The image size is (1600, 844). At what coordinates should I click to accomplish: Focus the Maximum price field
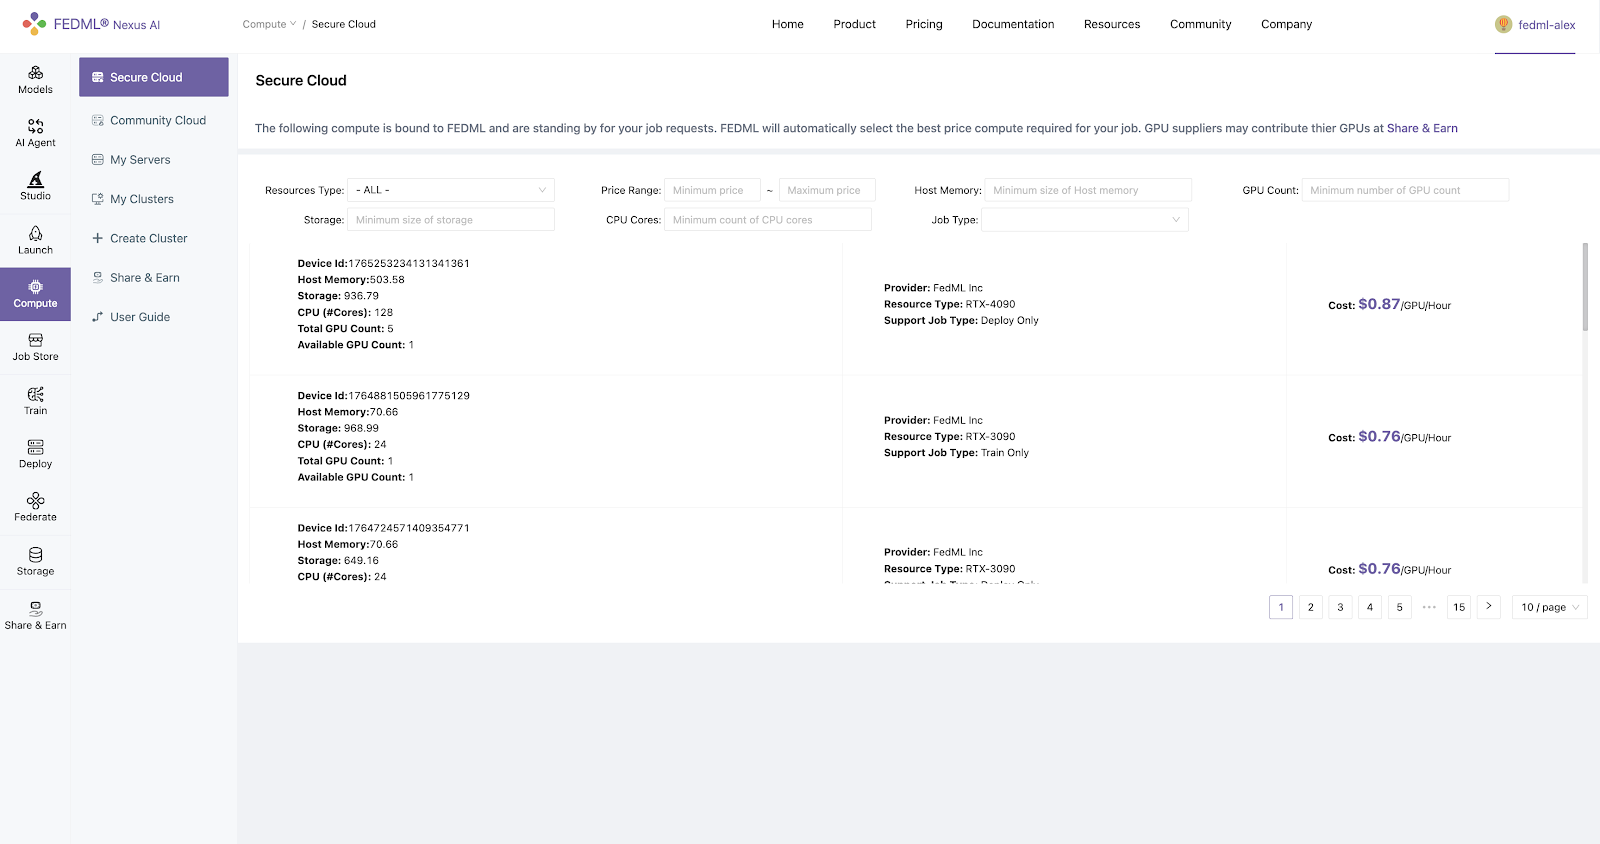827,190
